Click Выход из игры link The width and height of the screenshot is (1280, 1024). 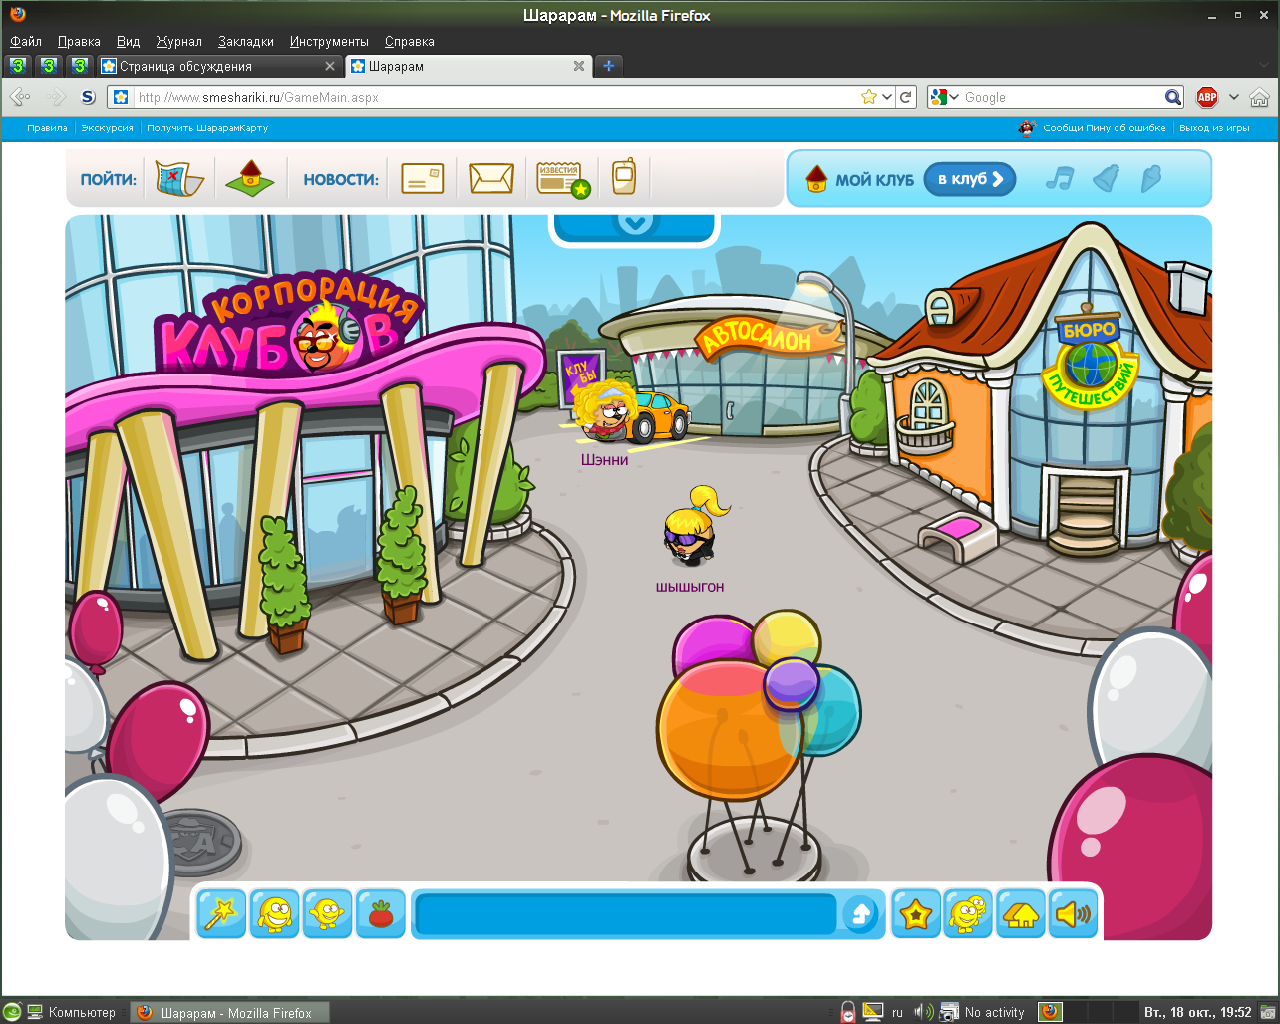1214,128
